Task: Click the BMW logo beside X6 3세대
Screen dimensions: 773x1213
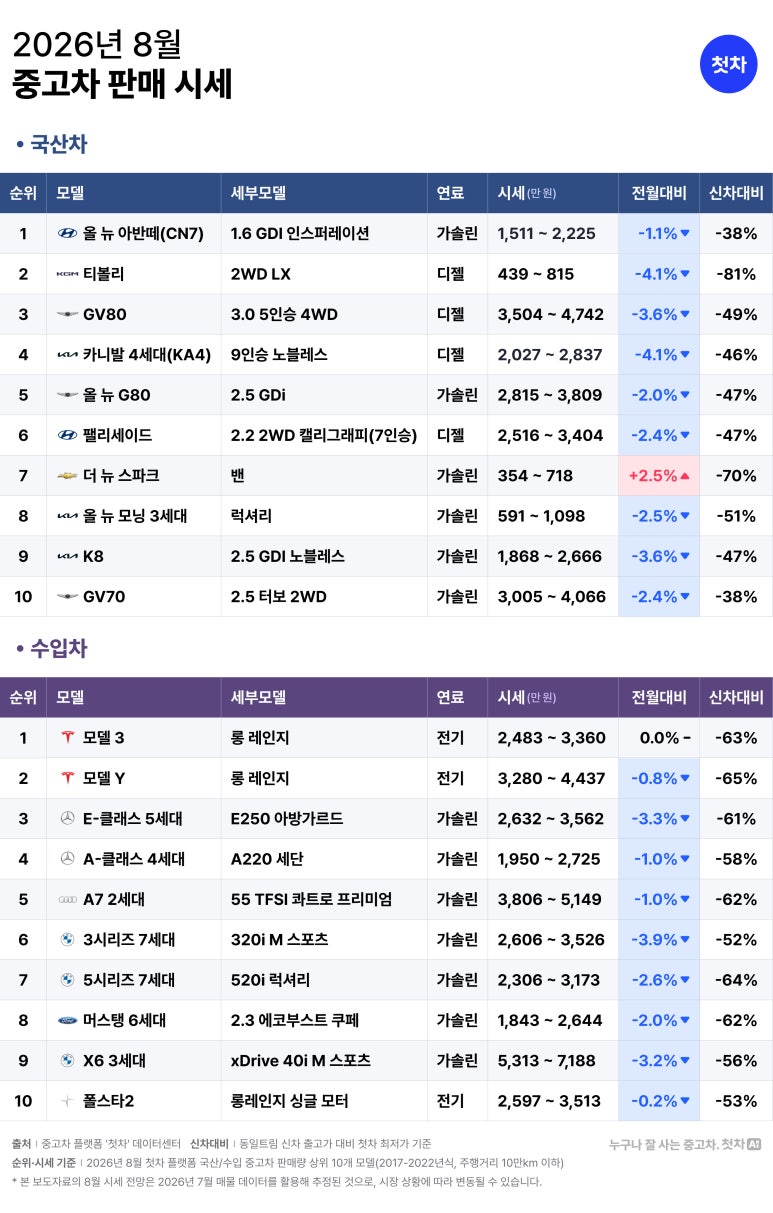Action: click(x=67, y=1060)
